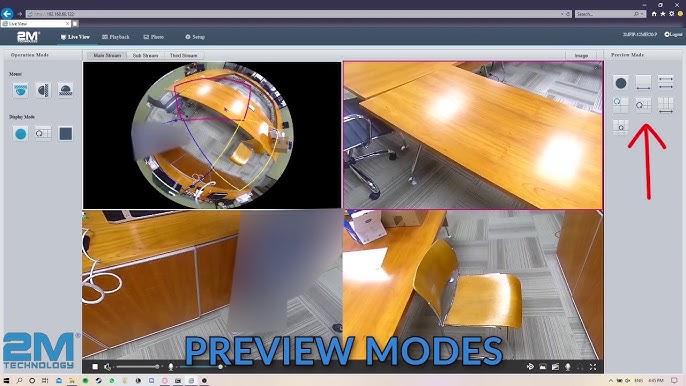This screenshot has width=686, height=386.
Task: Select the fisheye overview video pane
Action: [212, 135]
